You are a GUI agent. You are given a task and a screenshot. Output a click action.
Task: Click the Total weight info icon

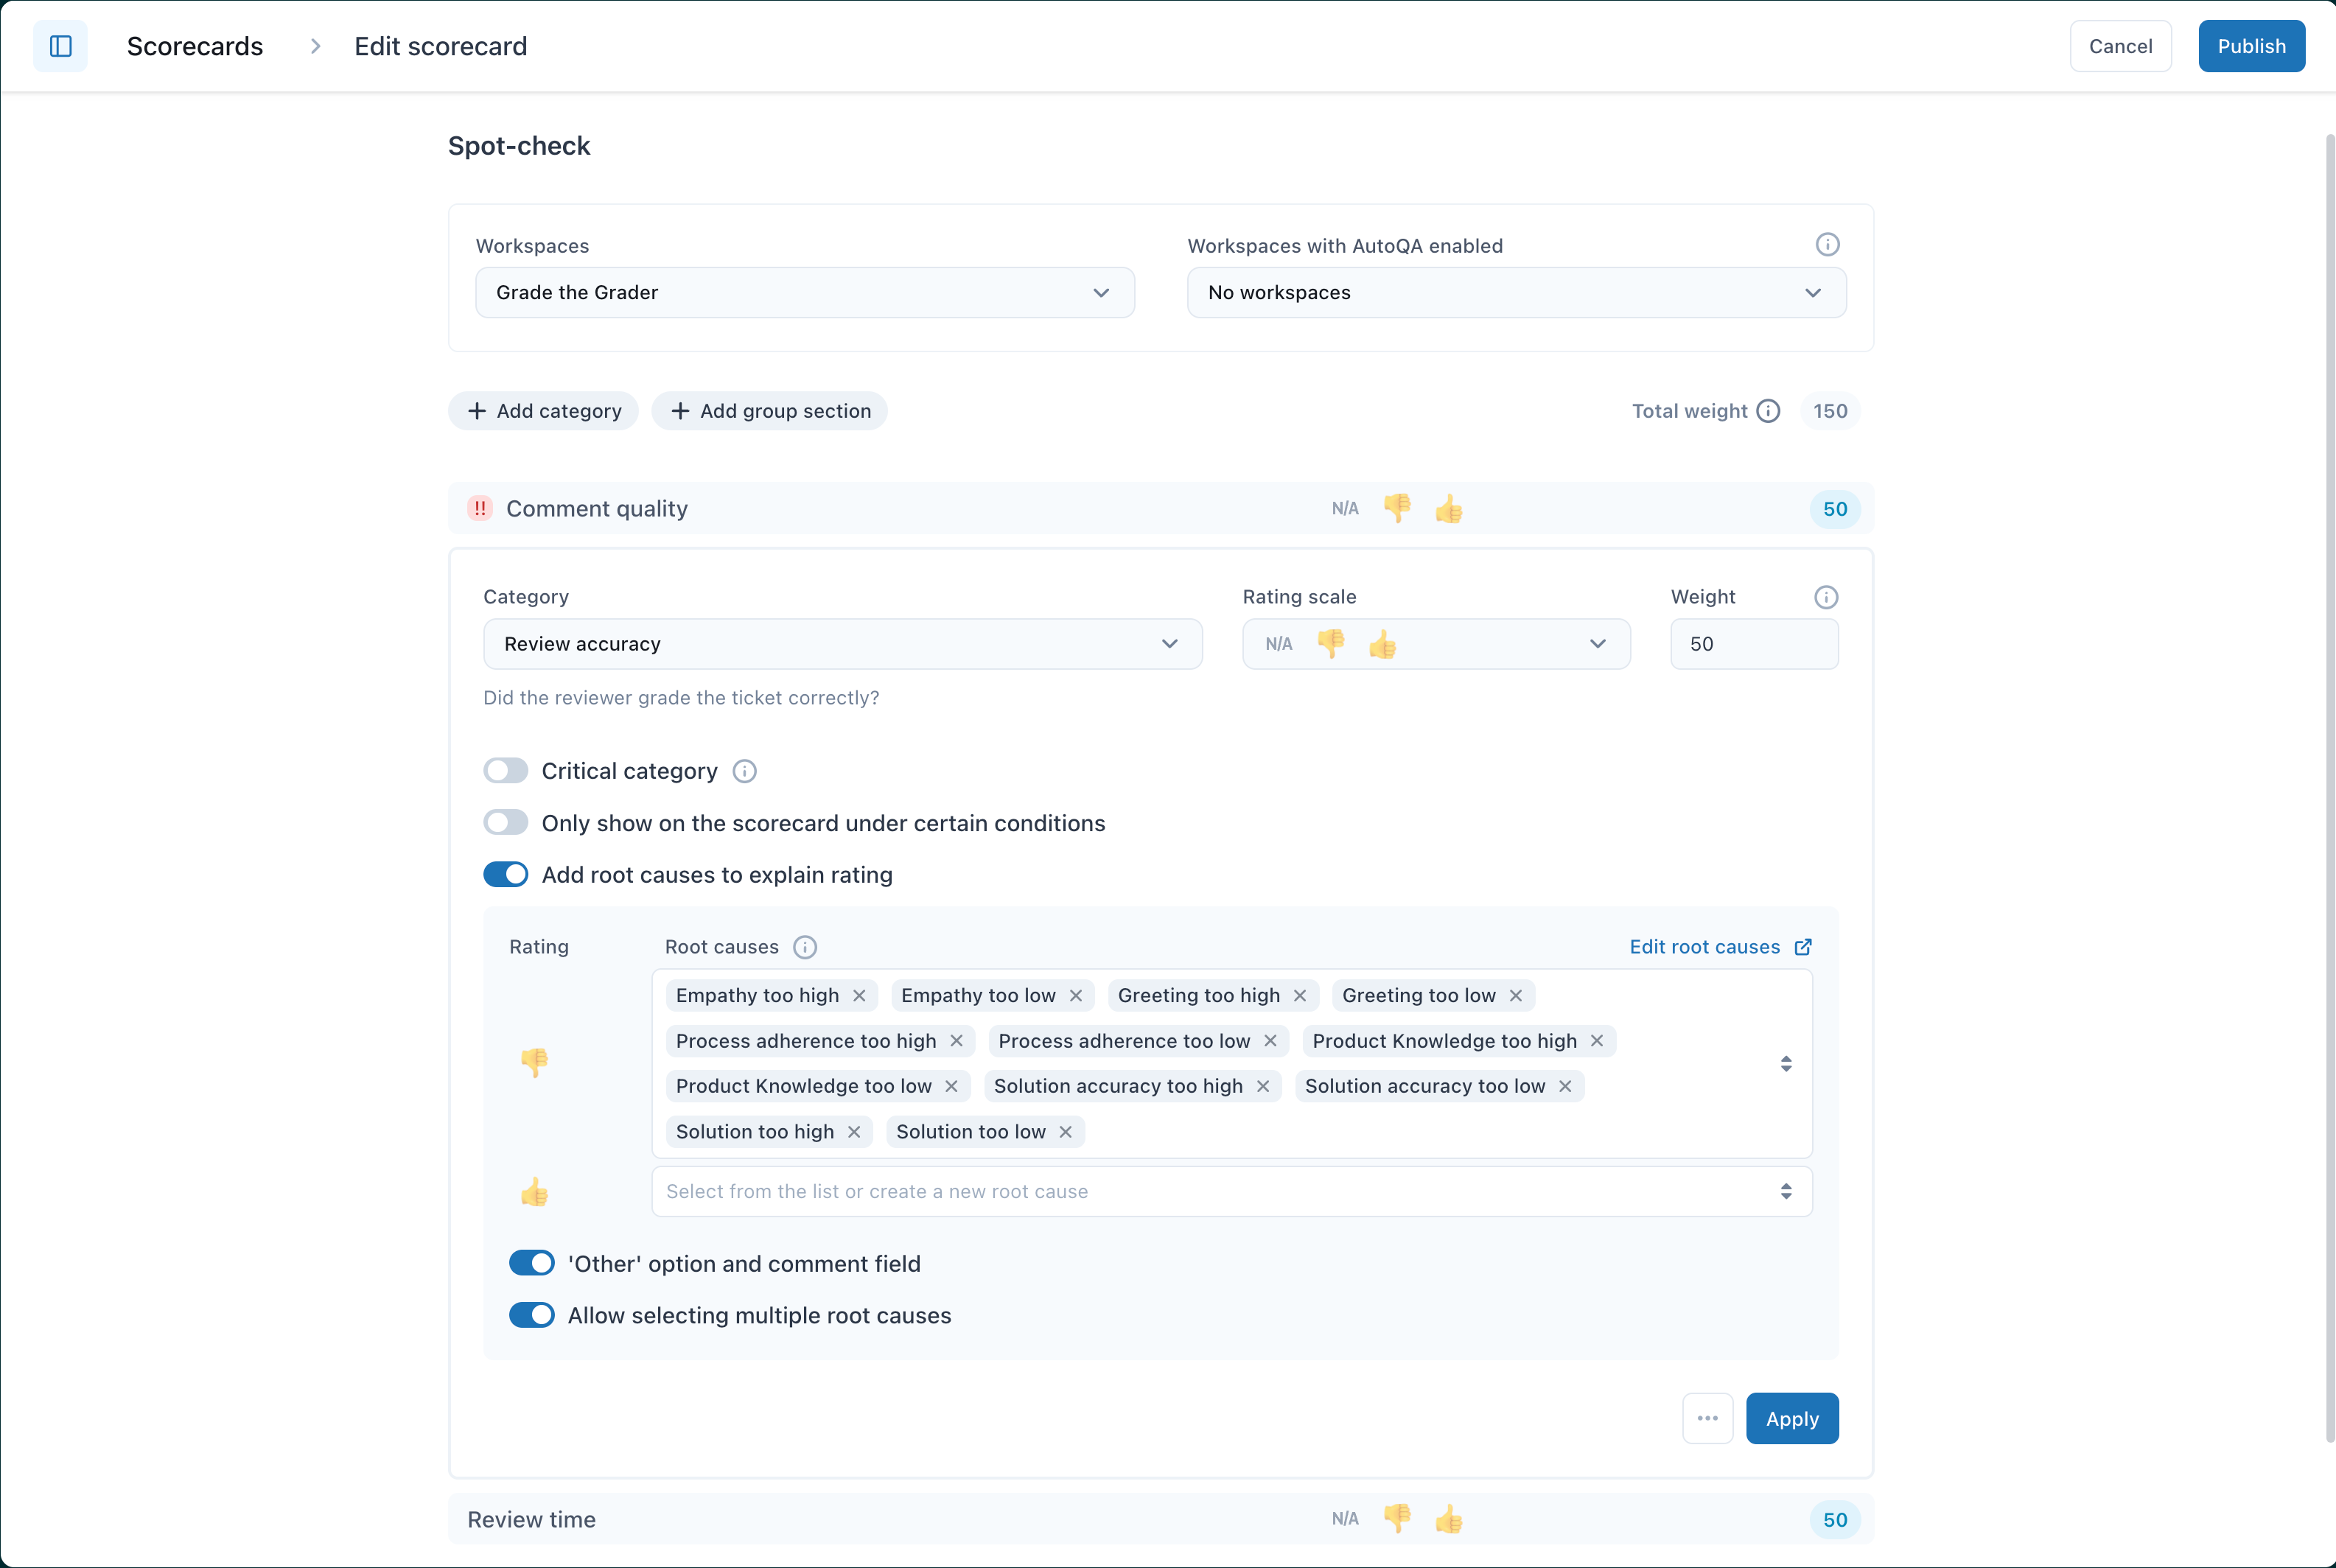[x=1768, y=411]
